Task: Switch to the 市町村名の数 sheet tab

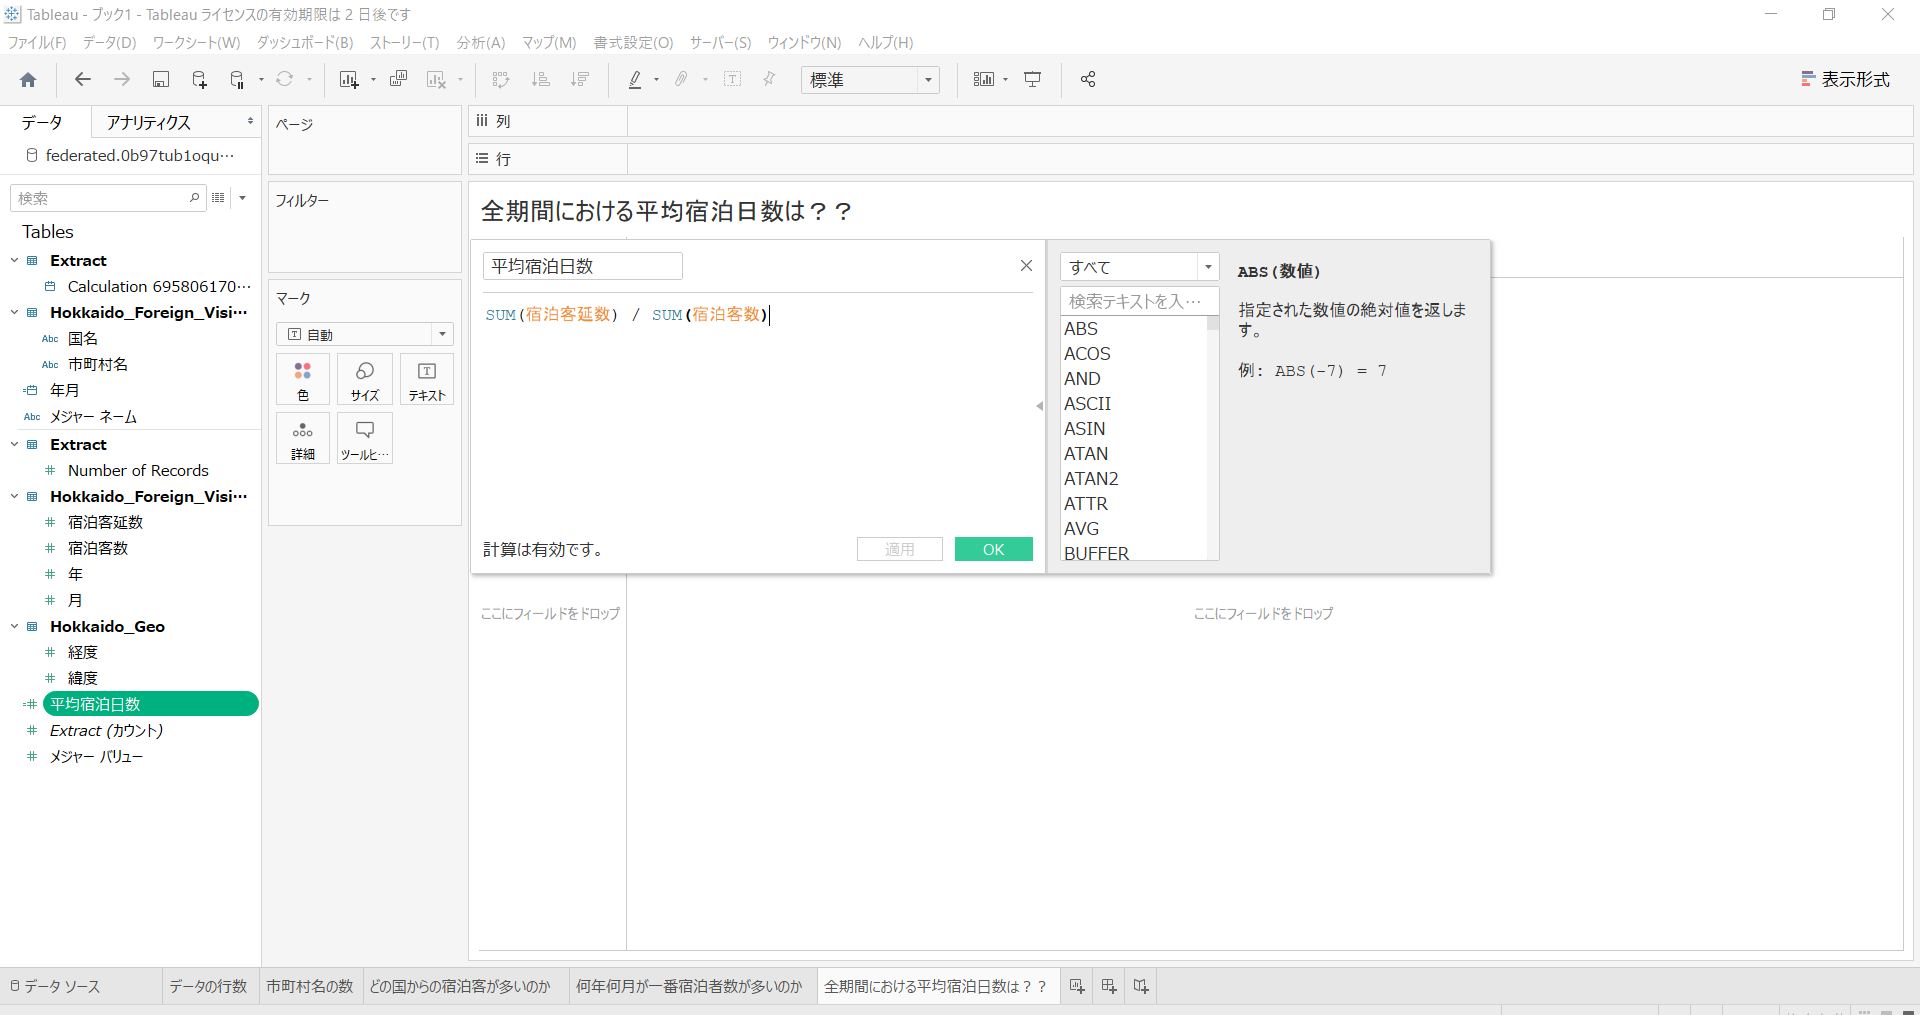Action: point(310,986)
